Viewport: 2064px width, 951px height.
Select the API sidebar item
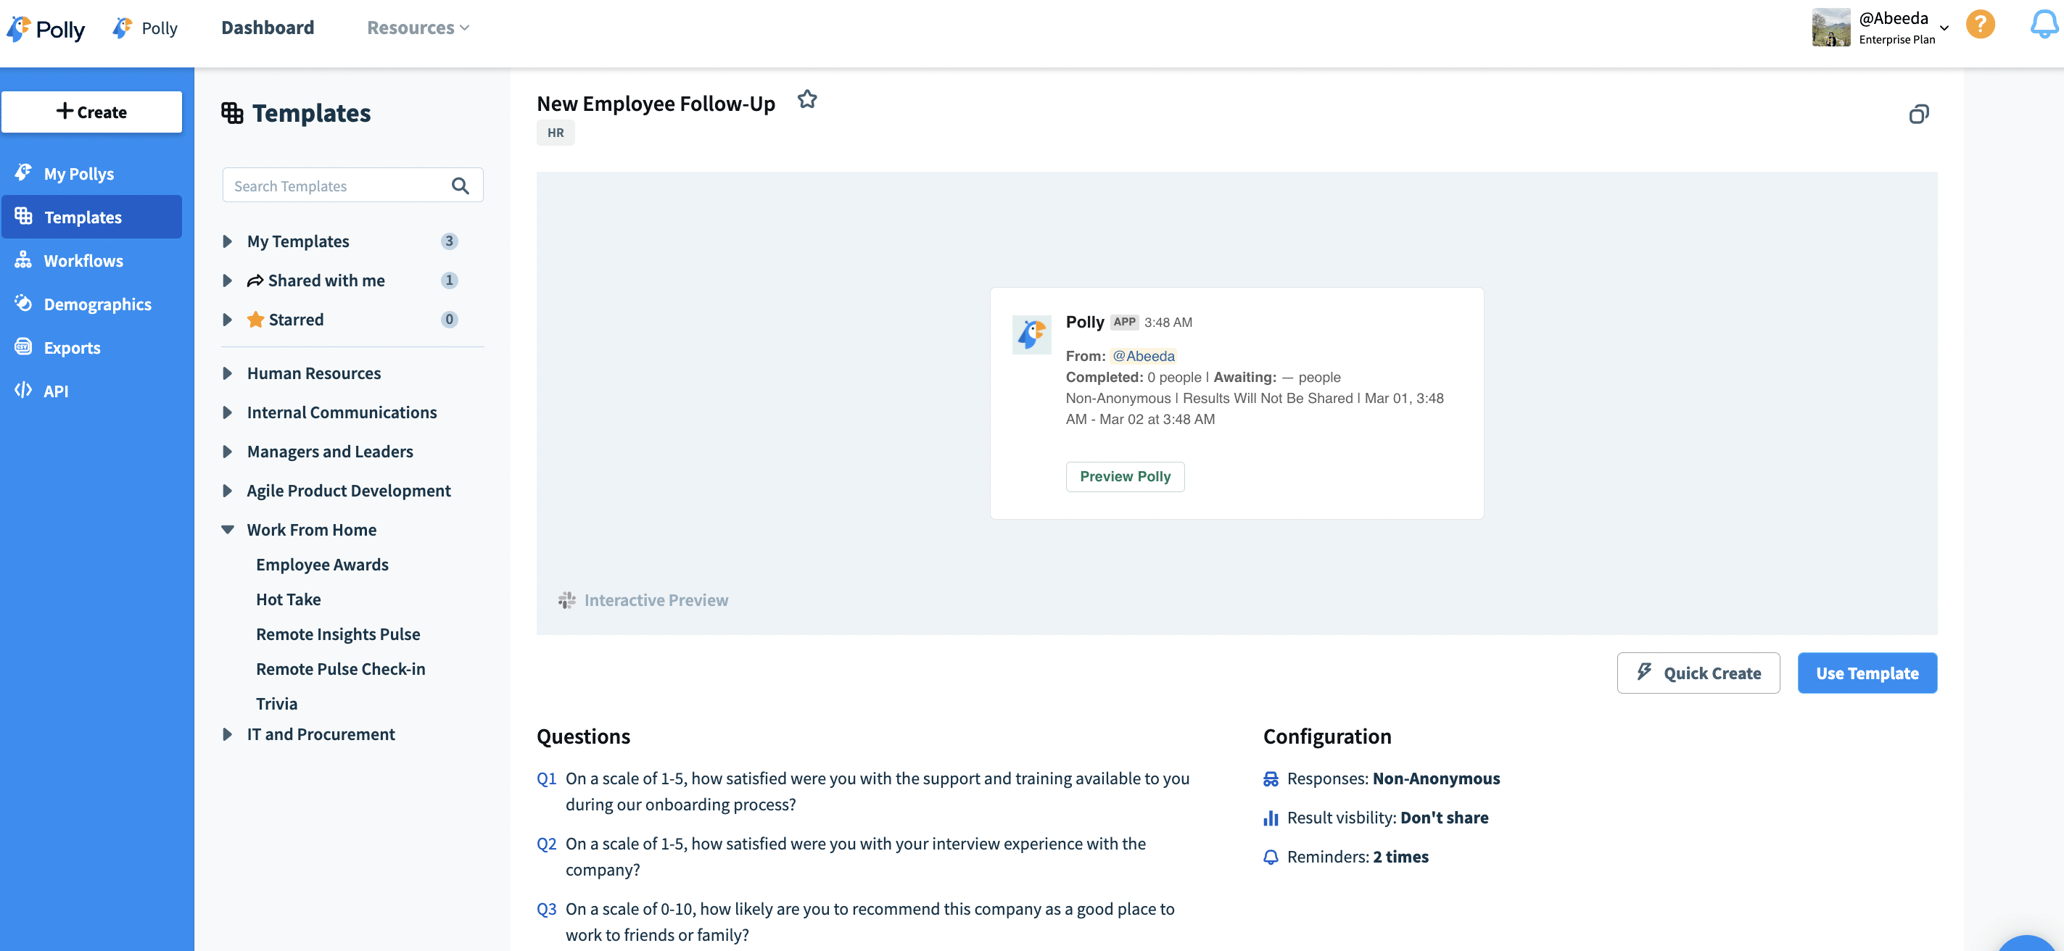55,390
